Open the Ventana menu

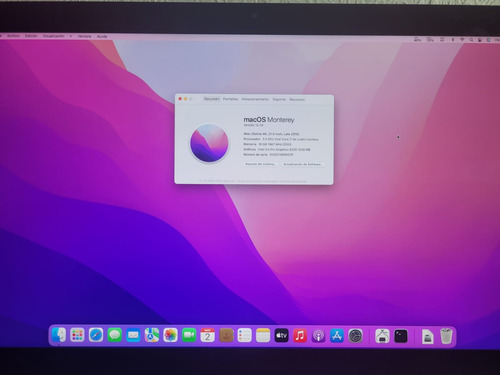[x=84, y=36]
